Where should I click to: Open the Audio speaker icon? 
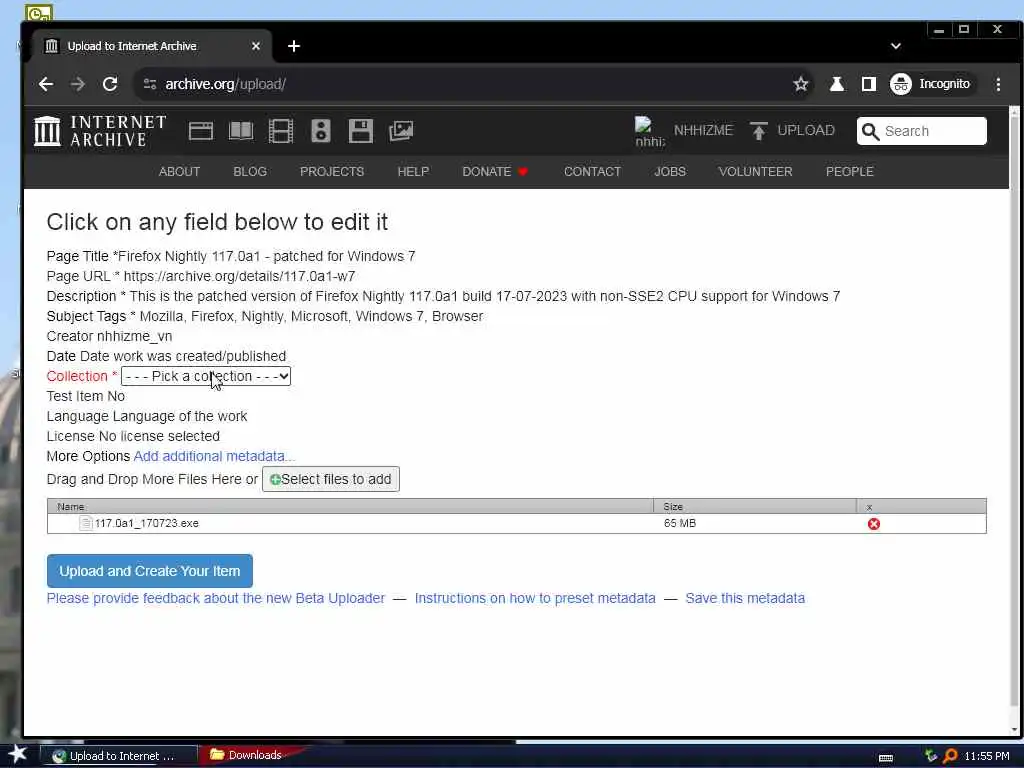[321, 131]
